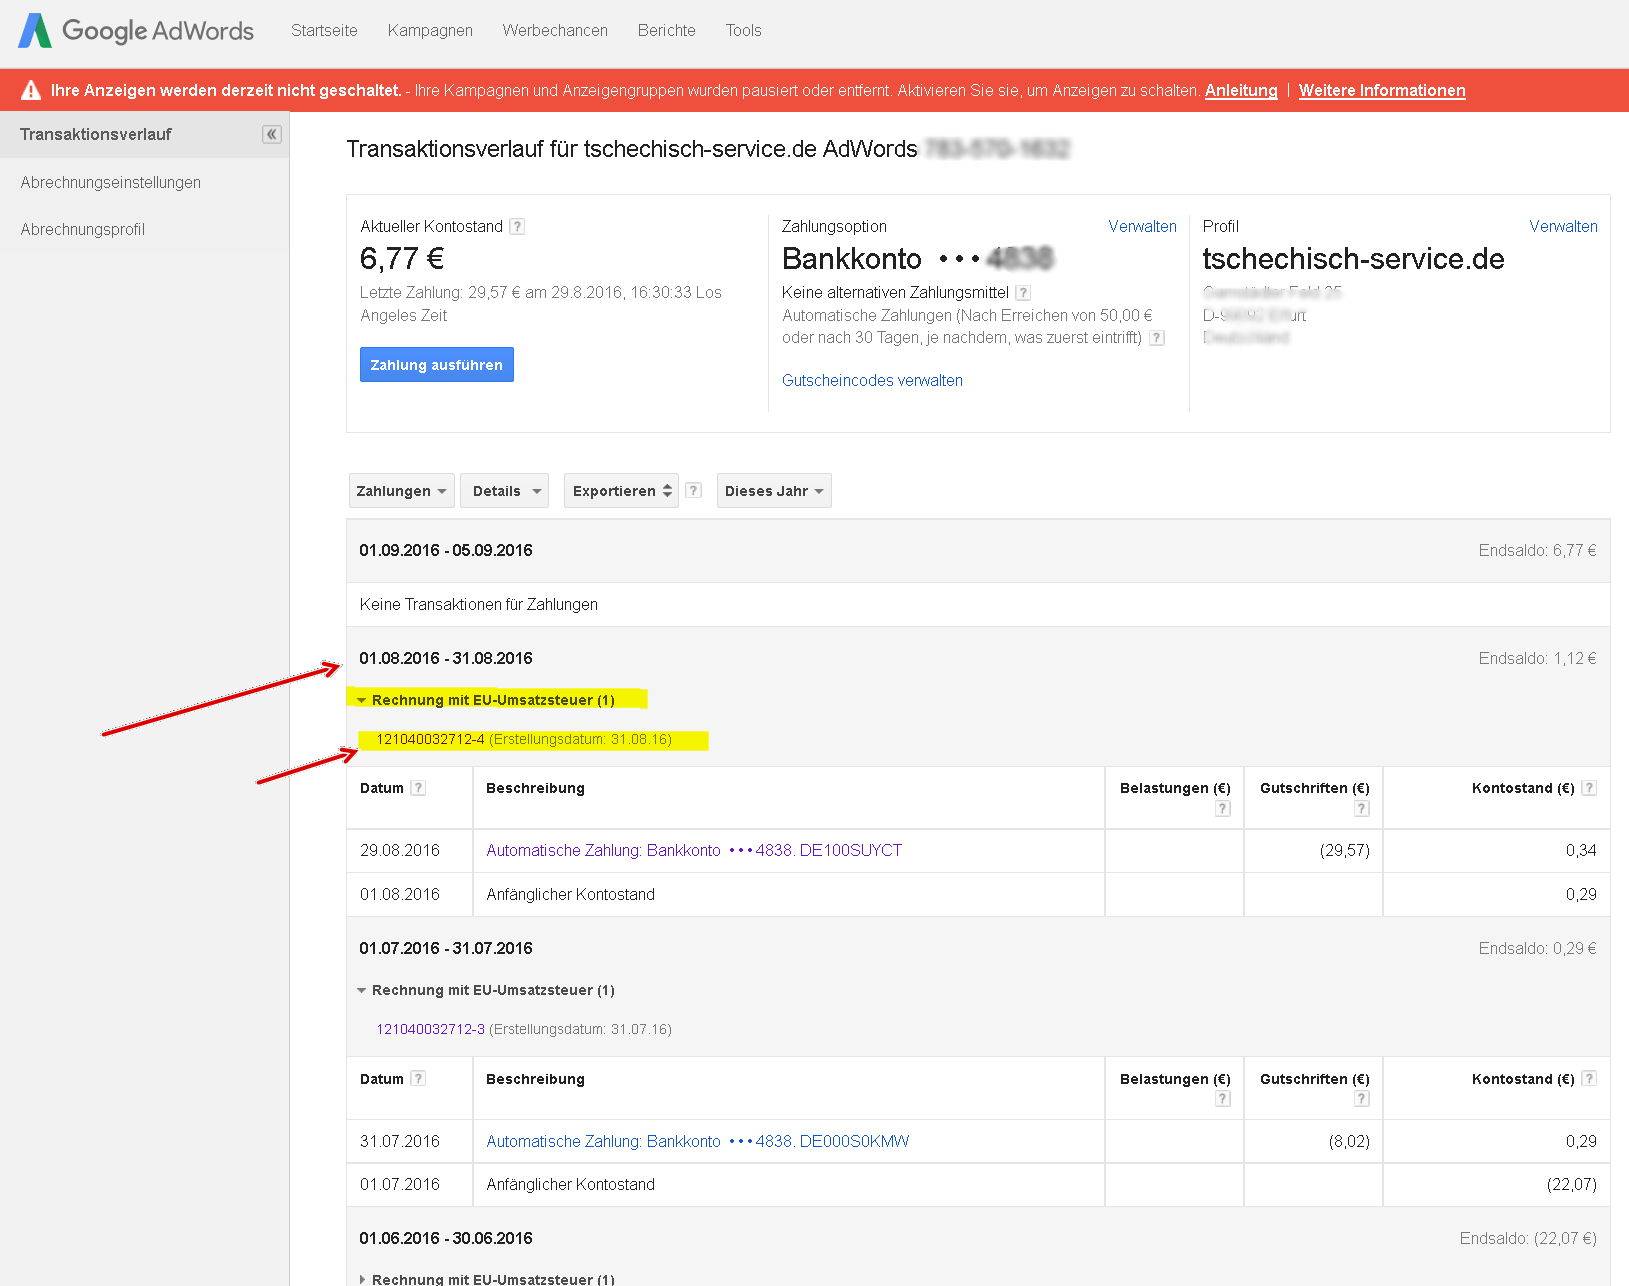
Task: Open help icon beside Kontostand in July table
Action: click(x=1589, y=1078)
